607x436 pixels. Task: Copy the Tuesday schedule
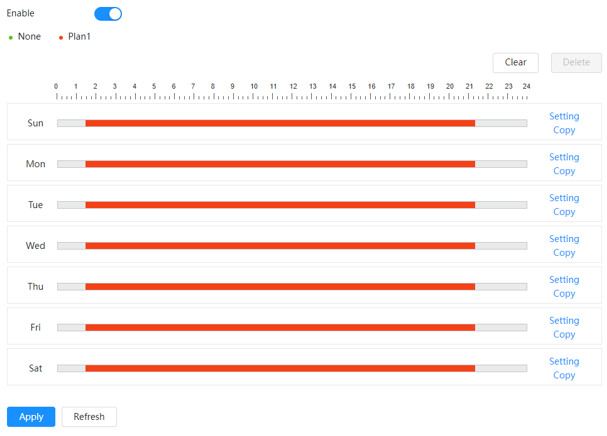[x=564, y=212]
